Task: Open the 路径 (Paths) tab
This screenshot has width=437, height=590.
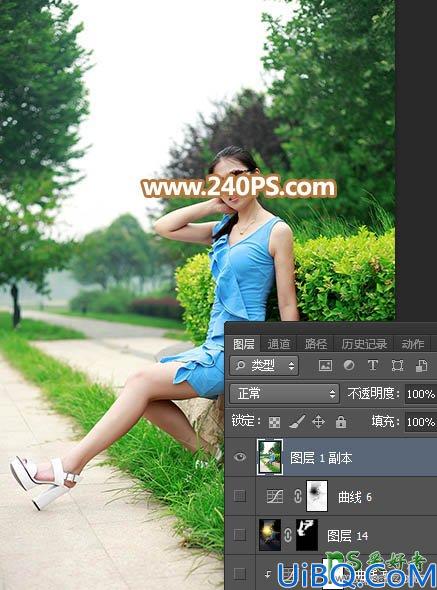Action: 315,344
